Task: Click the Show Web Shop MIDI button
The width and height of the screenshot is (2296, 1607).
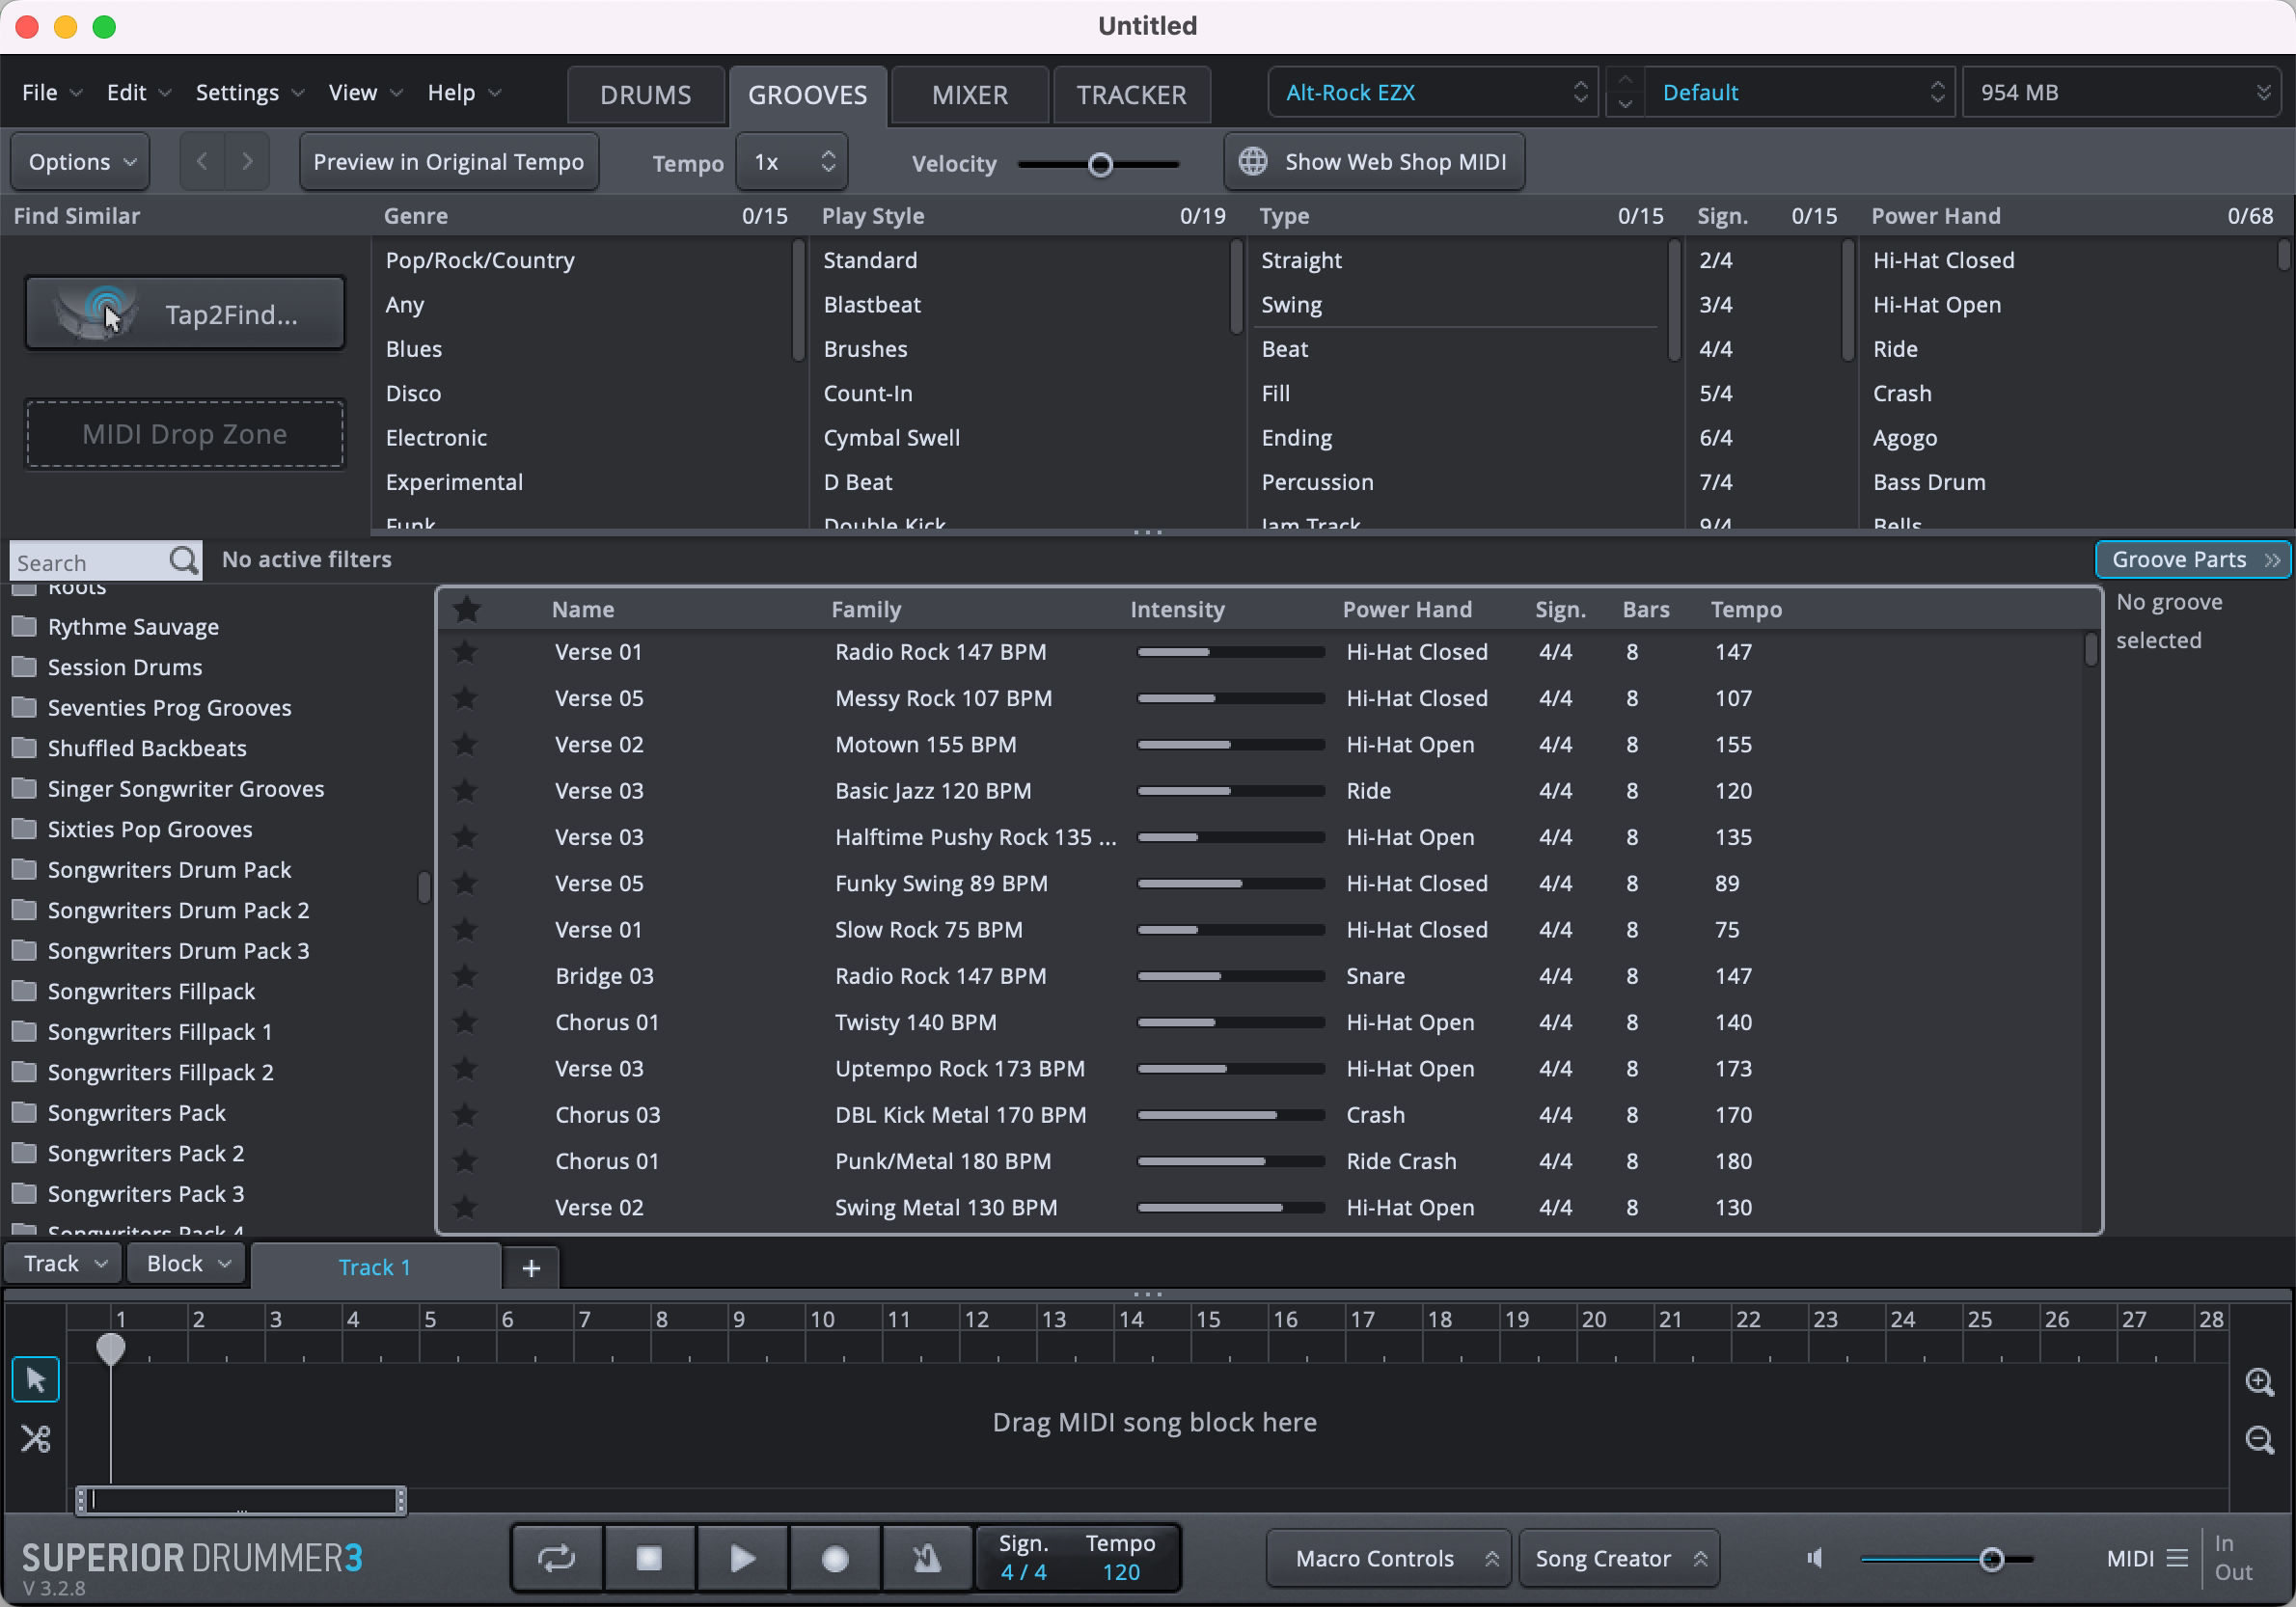Action: click(1374, 162)
